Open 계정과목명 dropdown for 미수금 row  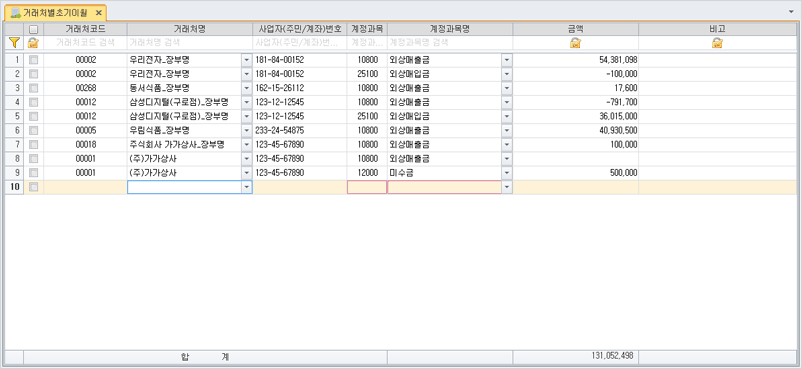[x=507, y=172]
